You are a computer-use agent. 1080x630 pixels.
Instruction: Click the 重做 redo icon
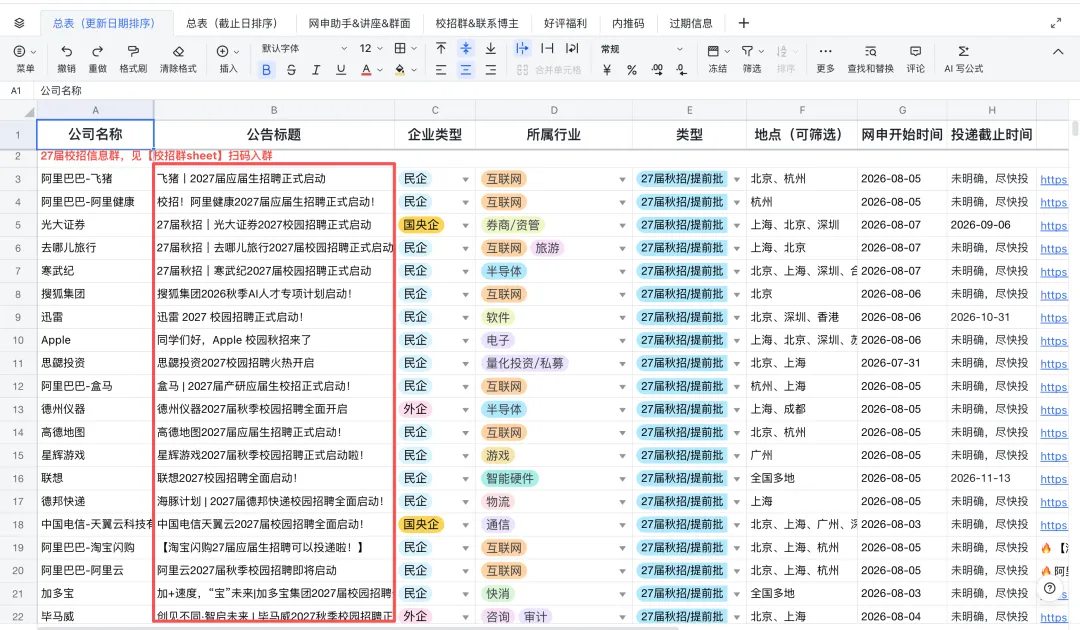point(98,51)
